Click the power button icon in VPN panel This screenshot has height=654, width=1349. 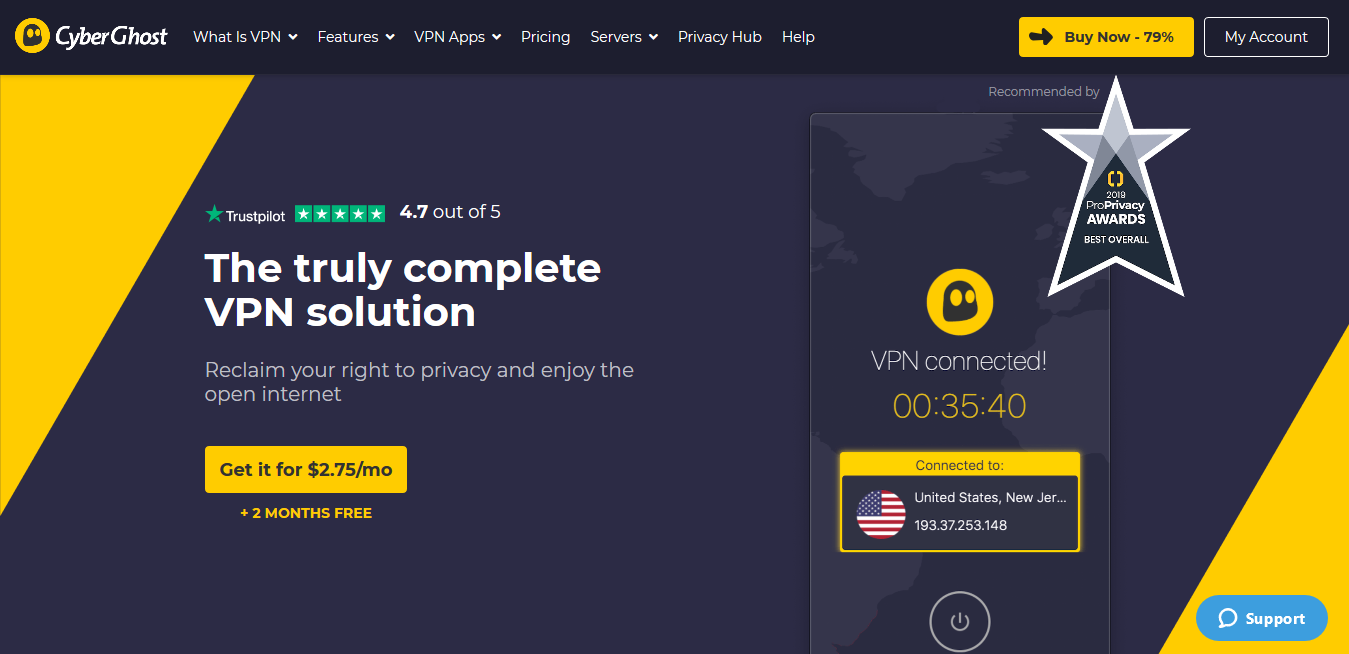[959, 622]
